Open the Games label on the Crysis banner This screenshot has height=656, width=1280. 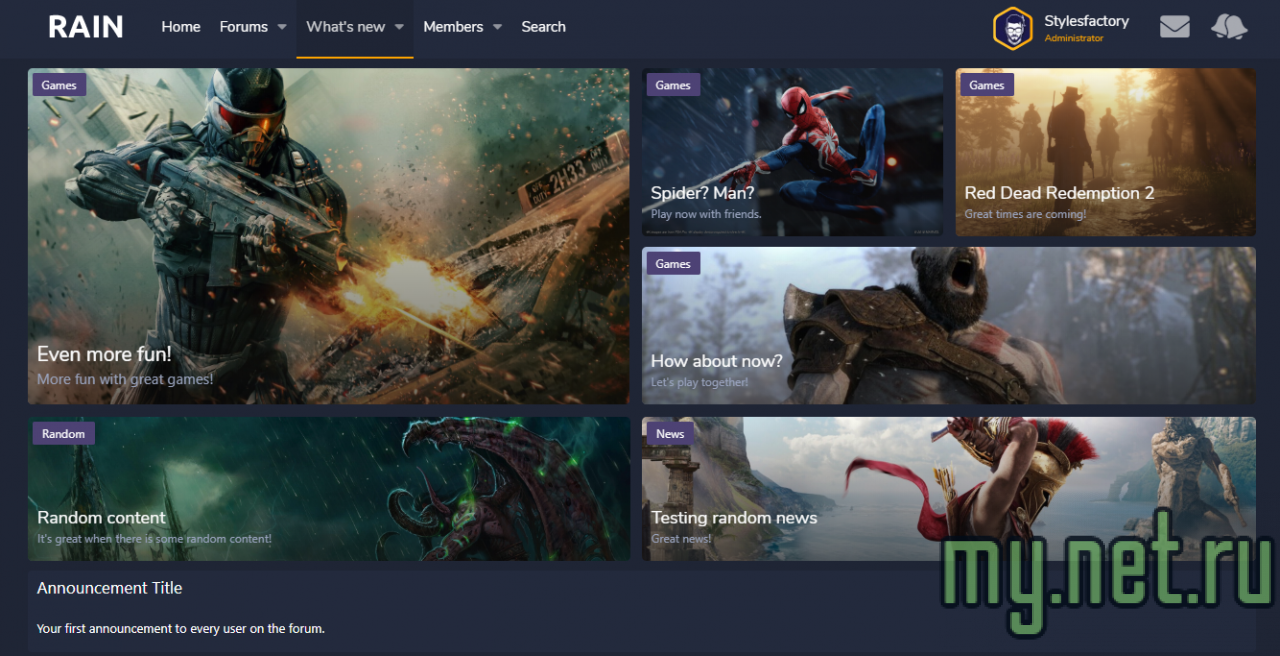(x=58, y=85)
